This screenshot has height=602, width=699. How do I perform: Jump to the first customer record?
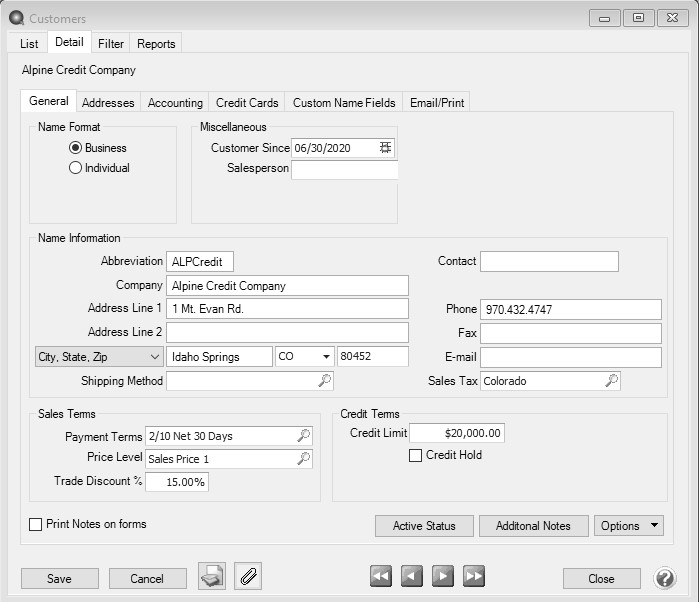(x=381, y=576)
